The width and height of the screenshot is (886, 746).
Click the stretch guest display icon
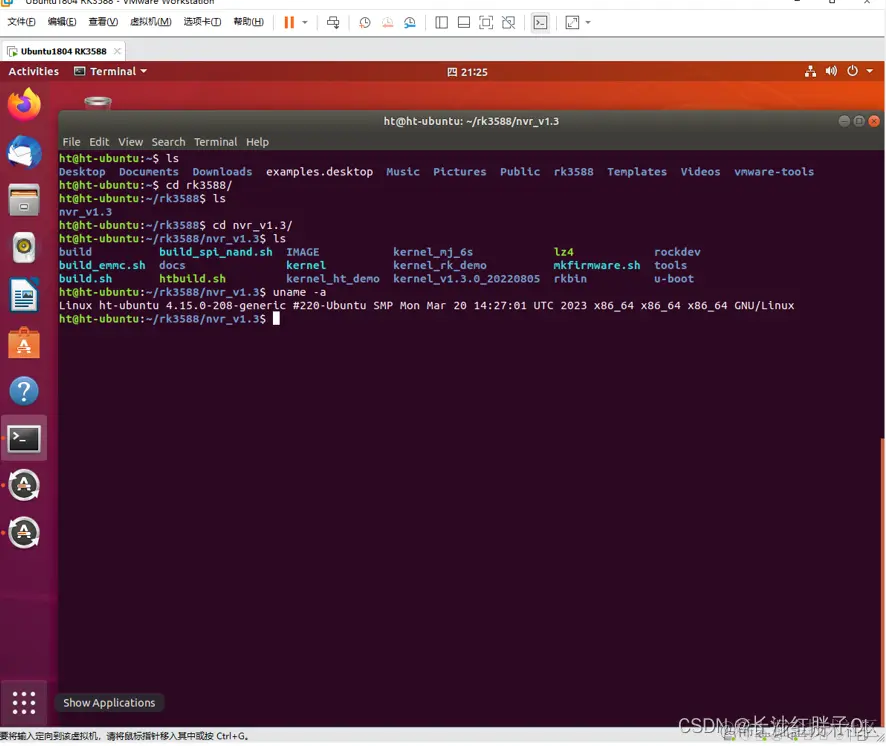572,23
